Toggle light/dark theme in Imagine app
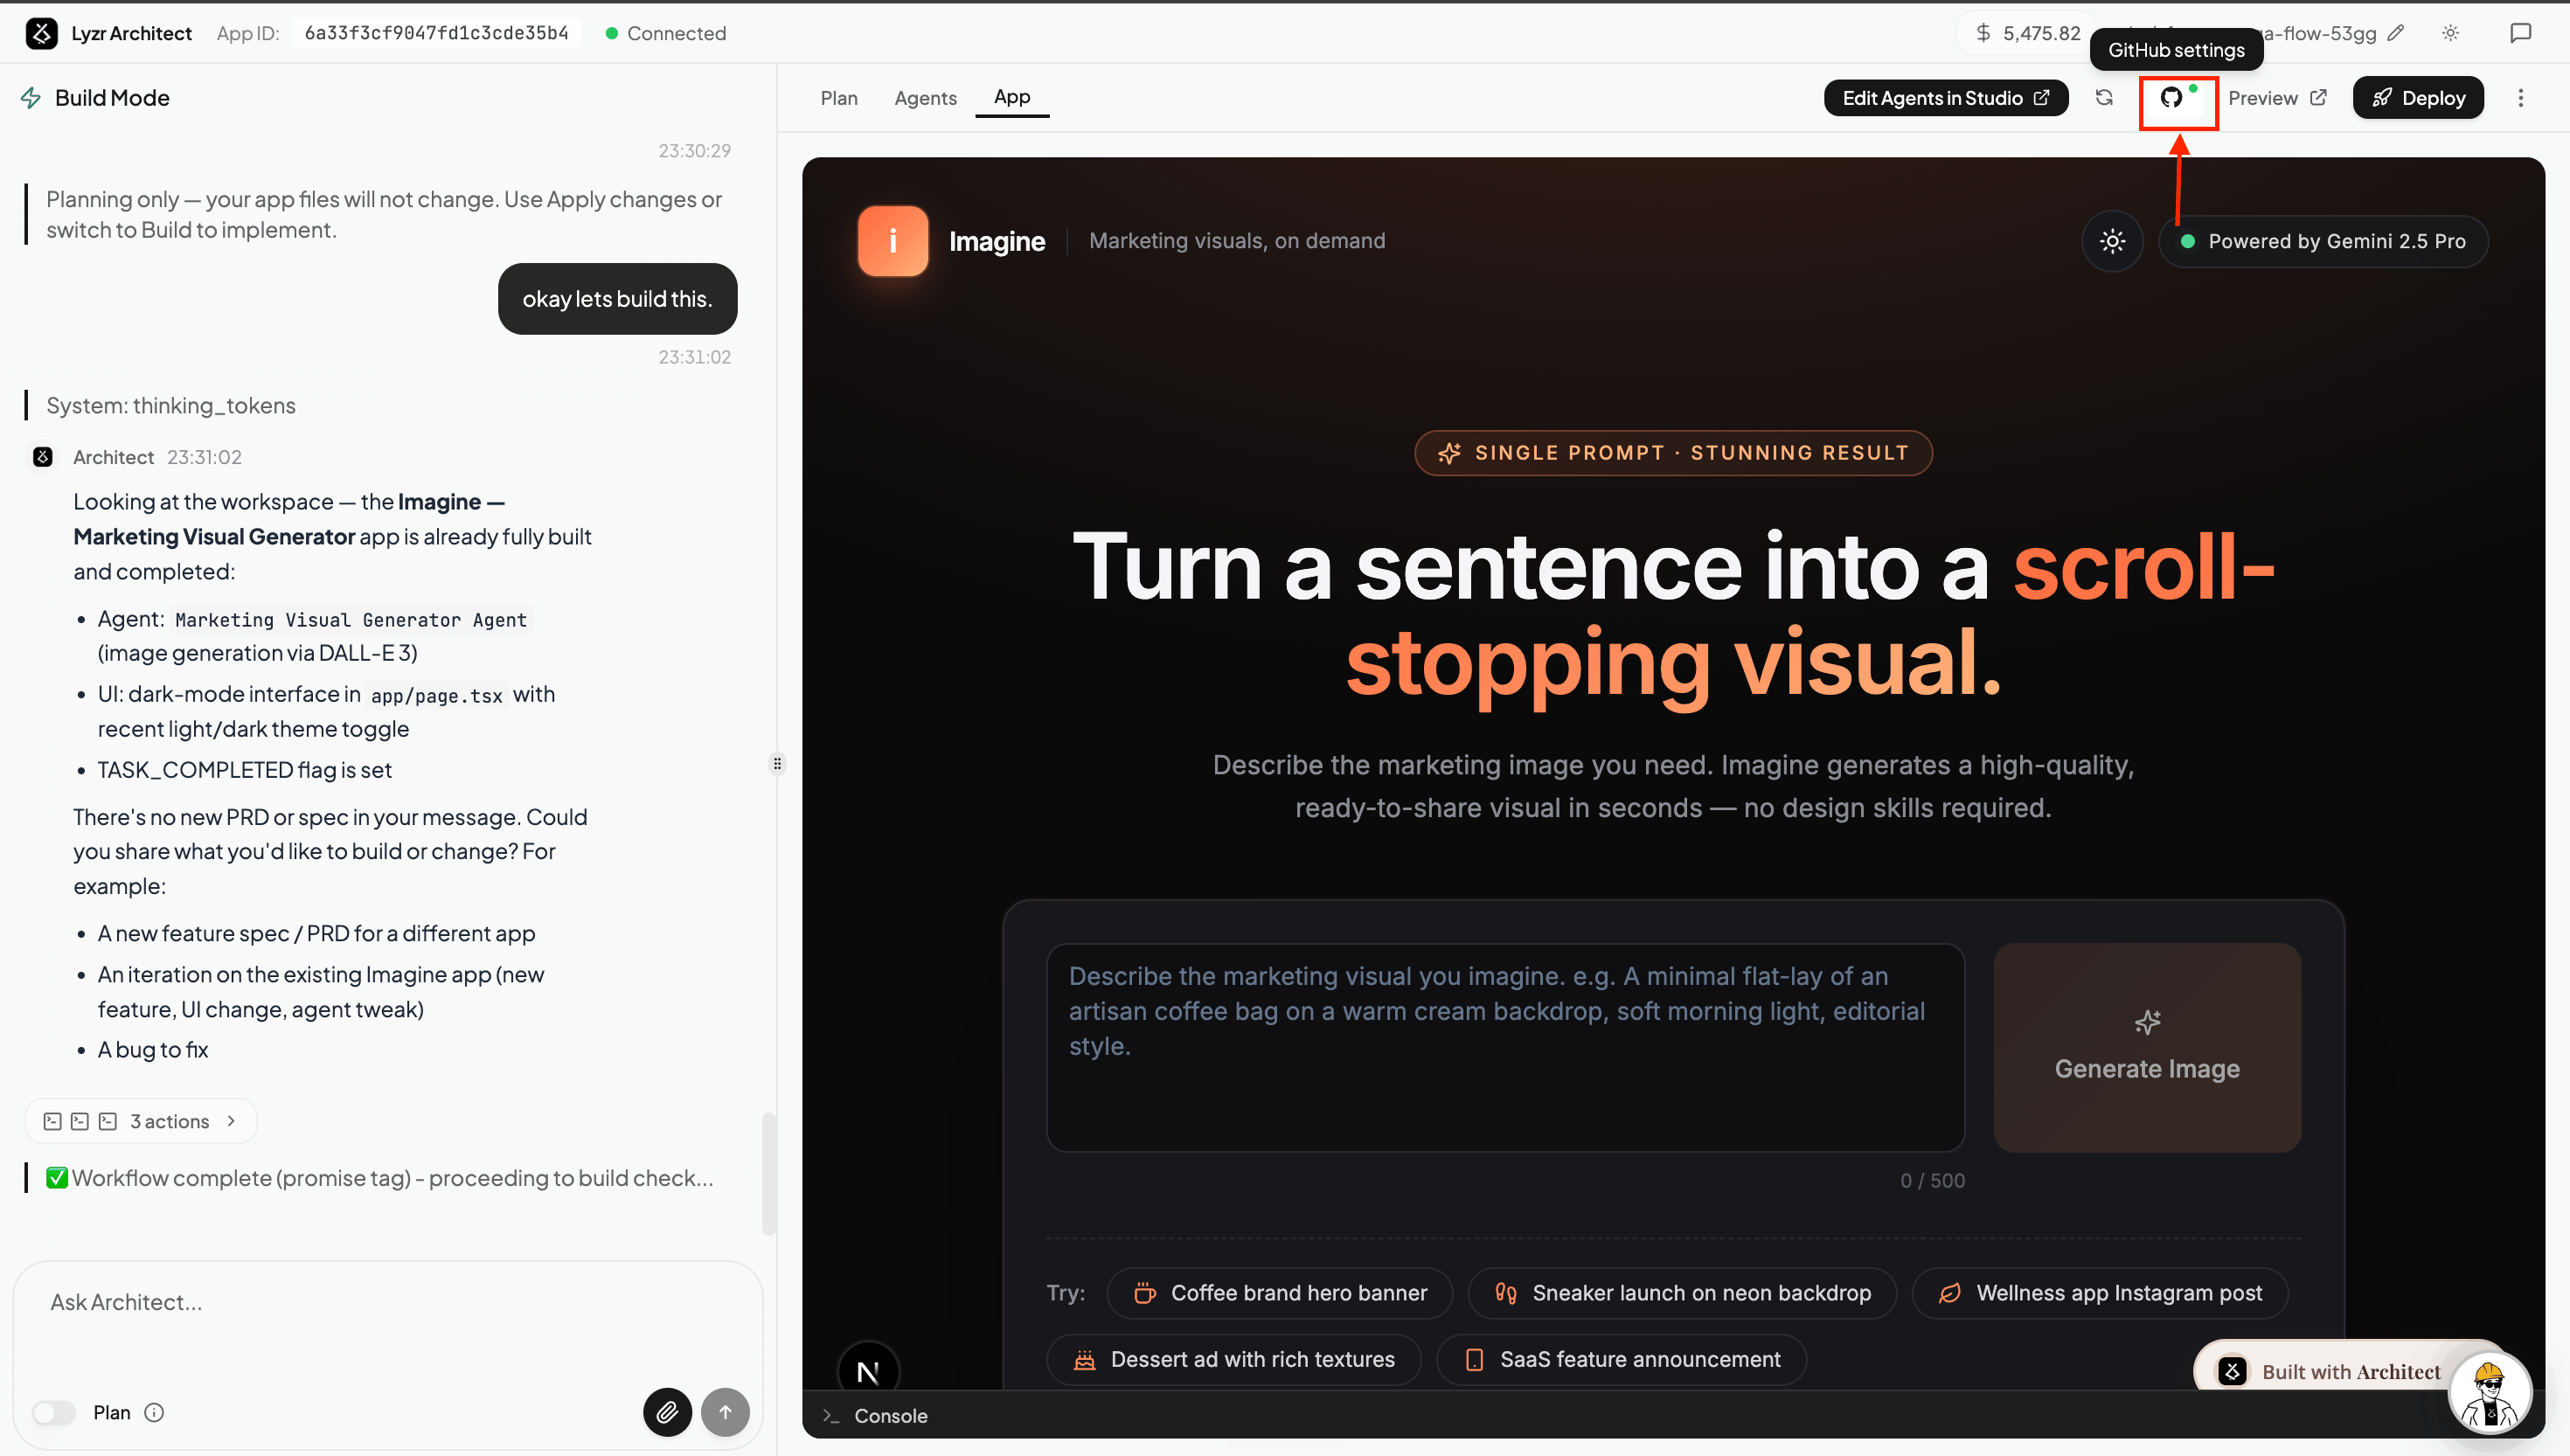Viewport: 2570px width, 1456px height. 2112,241
